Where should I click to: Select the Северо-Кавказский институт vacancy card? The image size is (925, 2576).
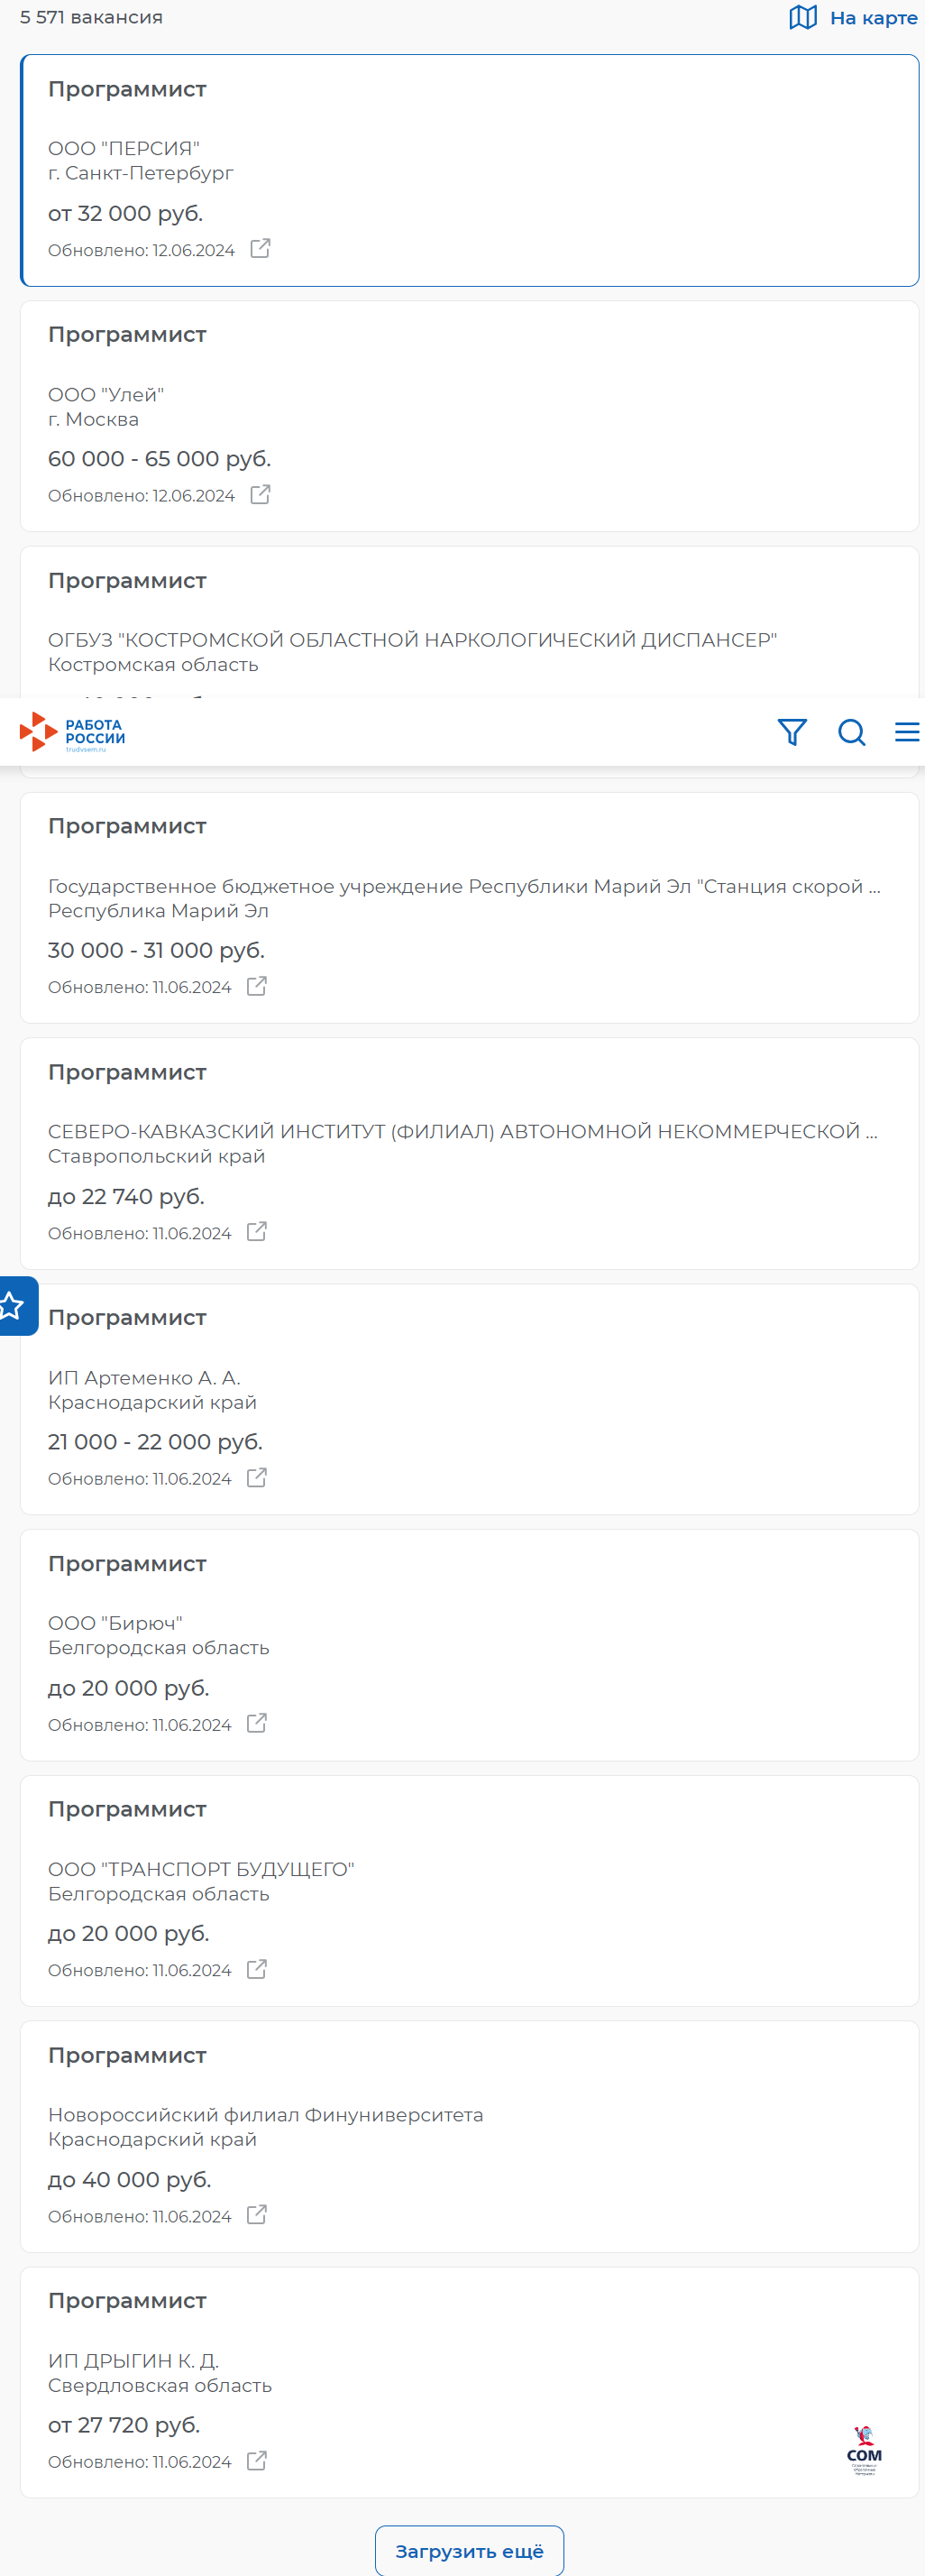[469, 1152]
